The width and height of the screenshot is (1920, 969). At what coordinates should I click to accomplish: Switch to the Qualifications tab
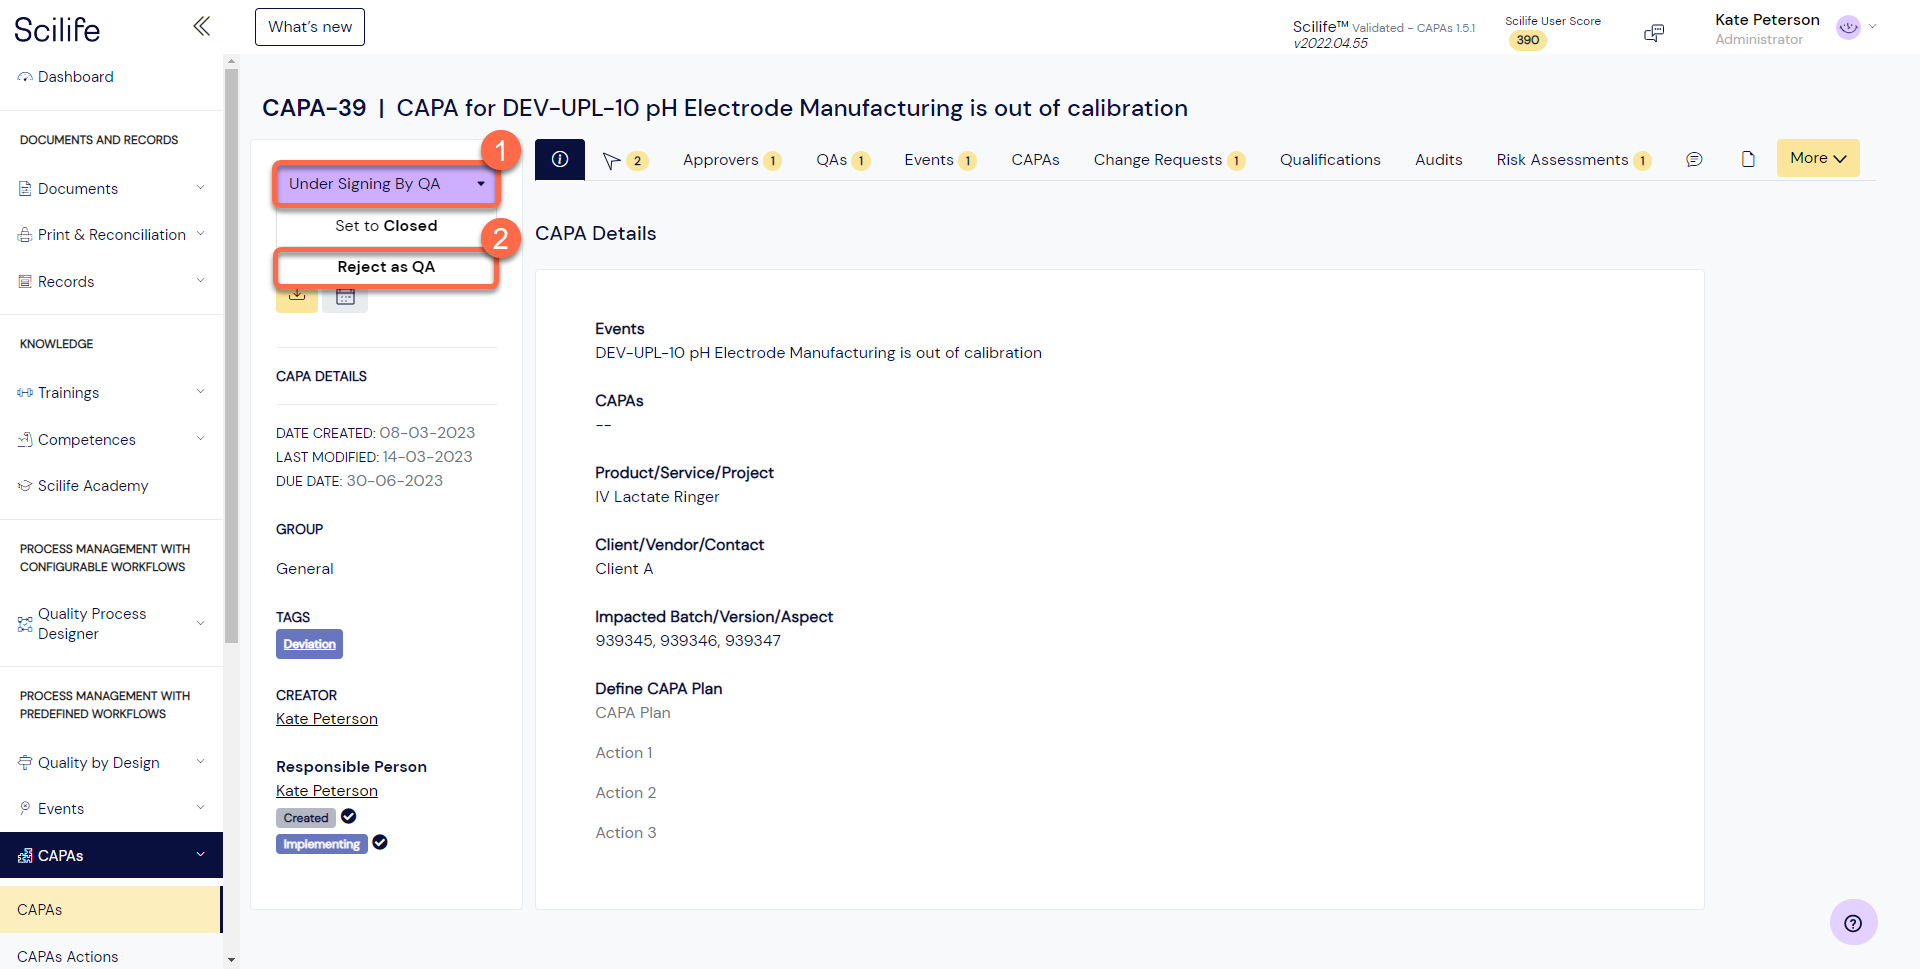[1330, 160]
